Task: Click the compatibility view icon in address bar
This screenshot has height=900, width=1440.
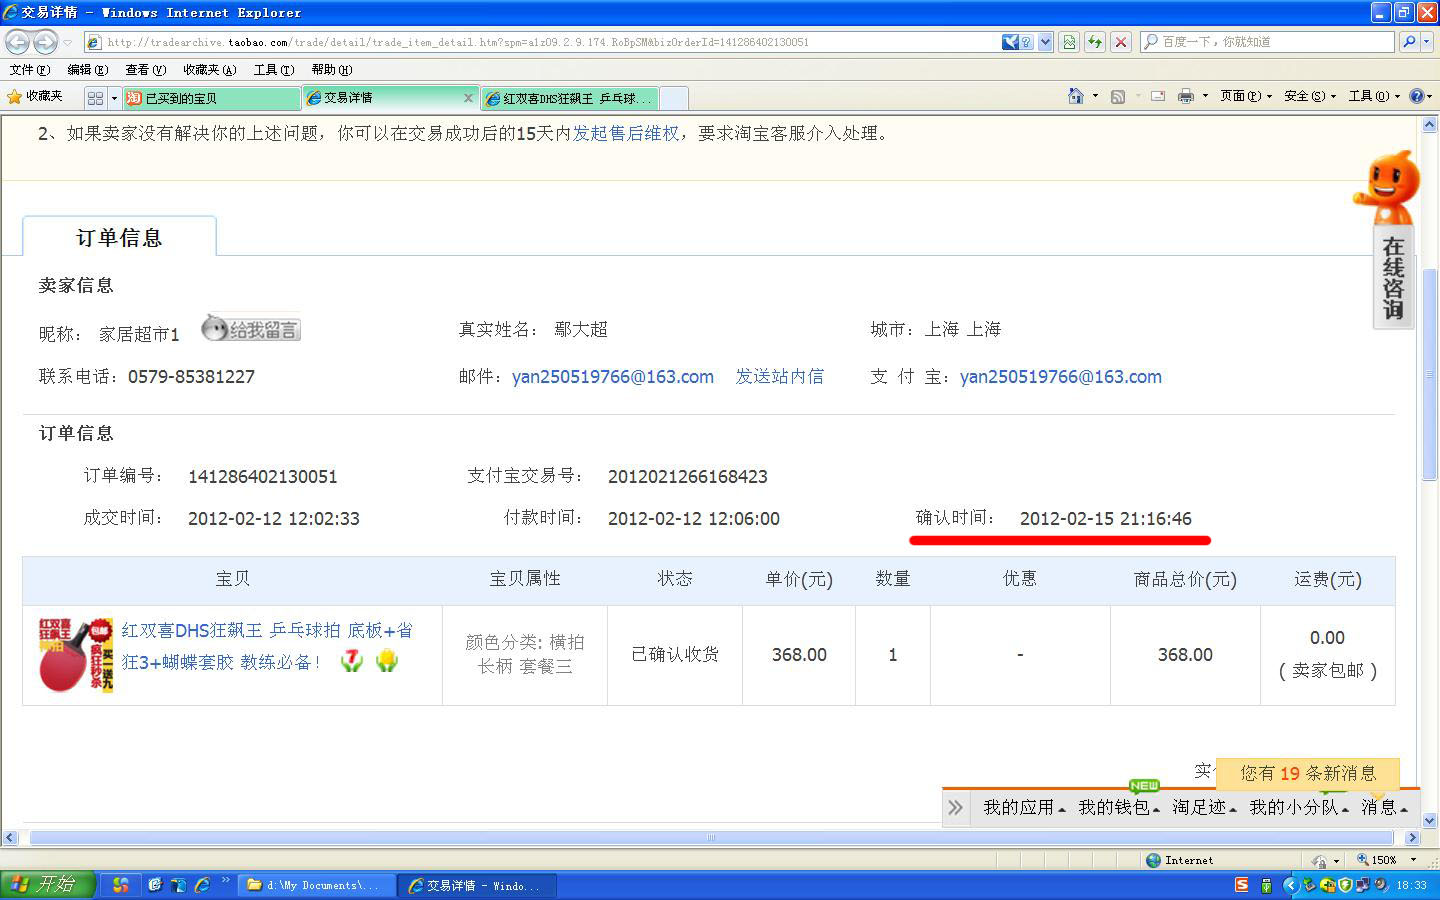Action: tap(1069, 42)
